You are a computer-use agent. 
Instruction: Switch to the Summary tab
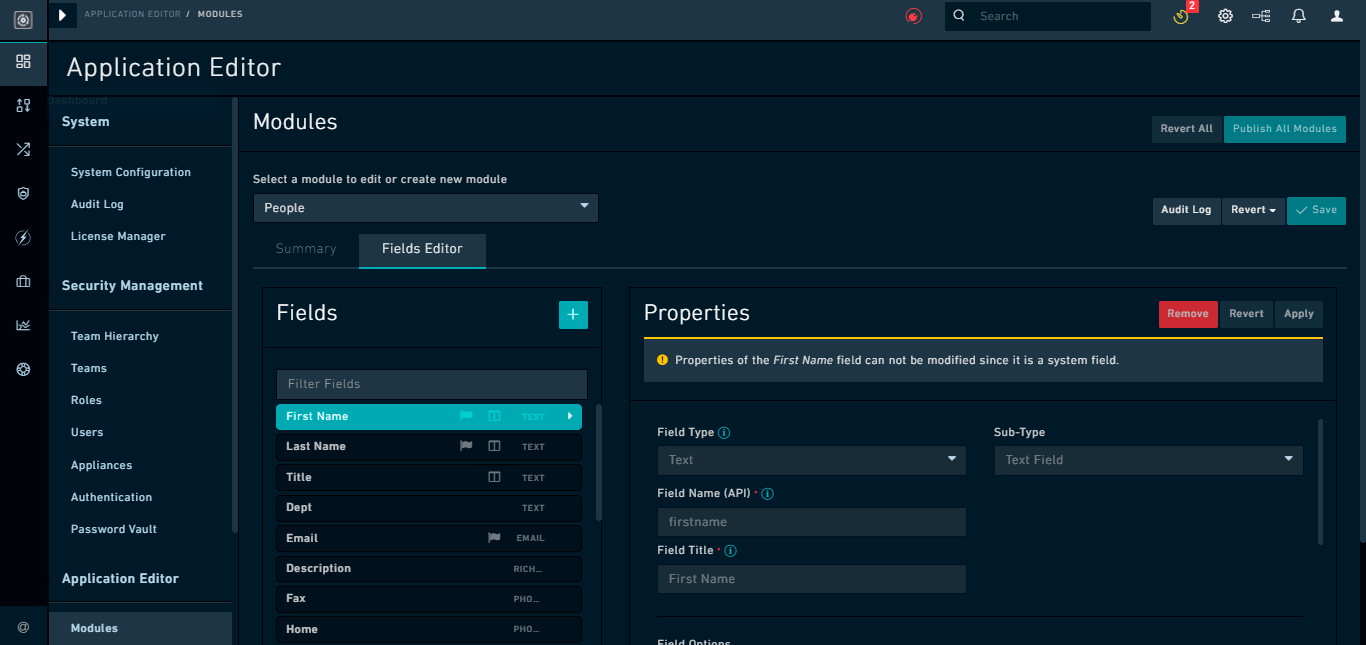pos(305,248)
